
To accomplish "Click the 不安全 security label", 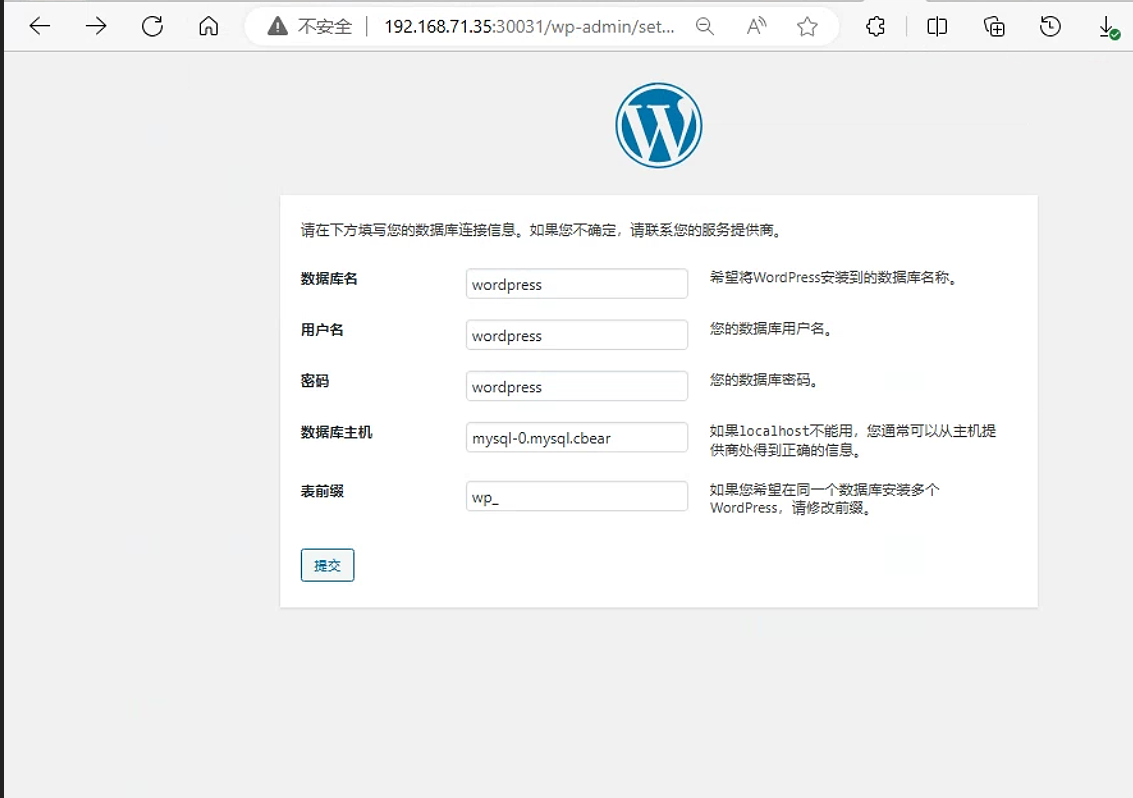I will (324, 27).
